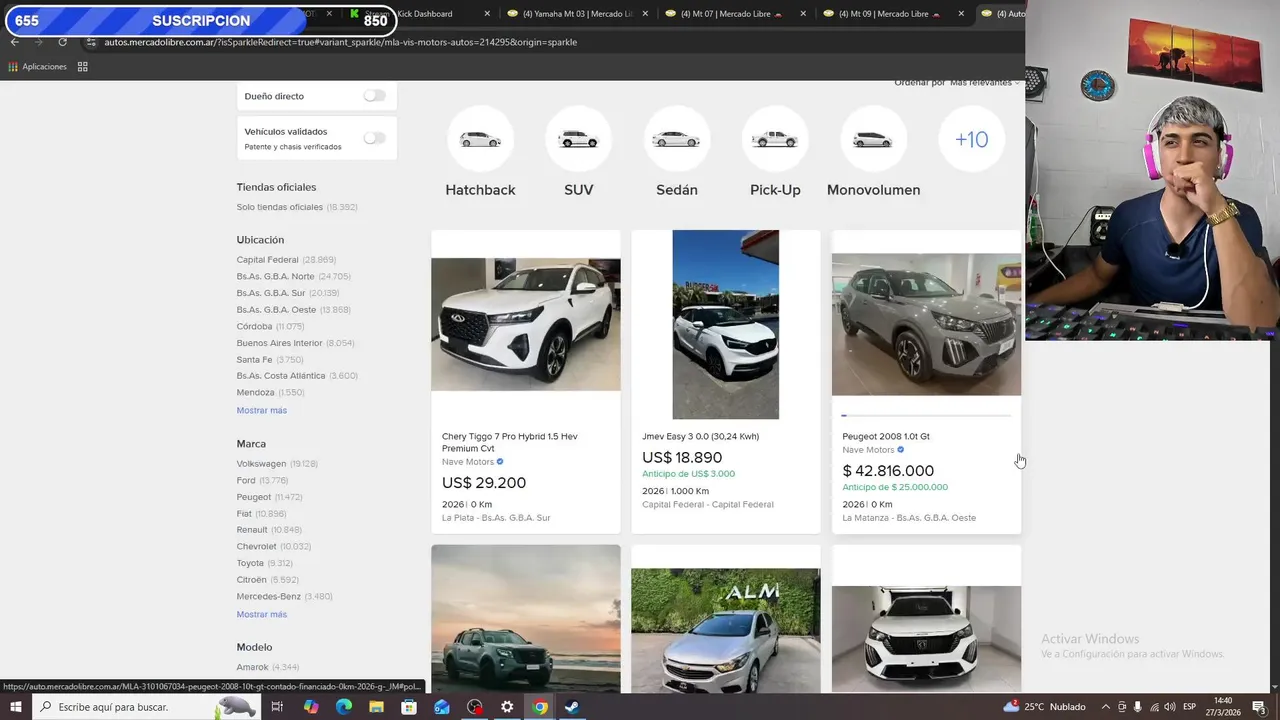This screenshot has height=720, width=1280.
Task: Click the ESP input language indicator
Action: click(1189, 707)
